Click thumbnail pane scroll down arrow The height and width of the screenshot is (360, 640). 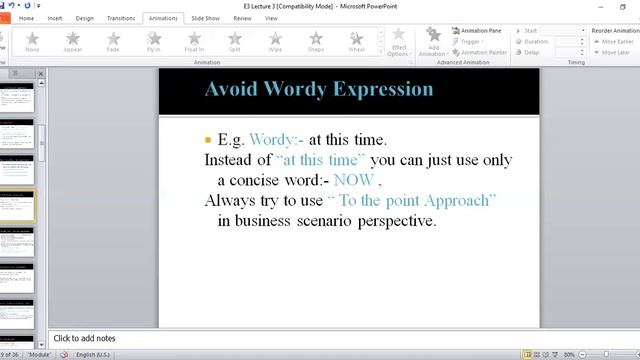point(41,344)
